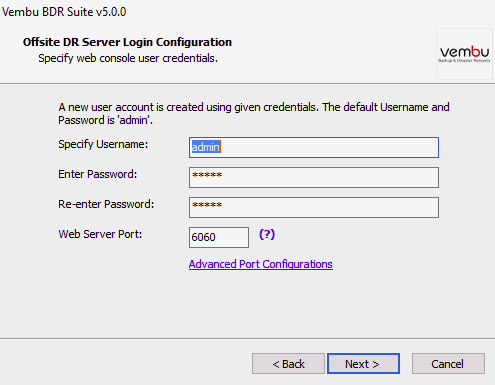
Task: Click the highlighted admin text
Action: click(x=206, y=147)
